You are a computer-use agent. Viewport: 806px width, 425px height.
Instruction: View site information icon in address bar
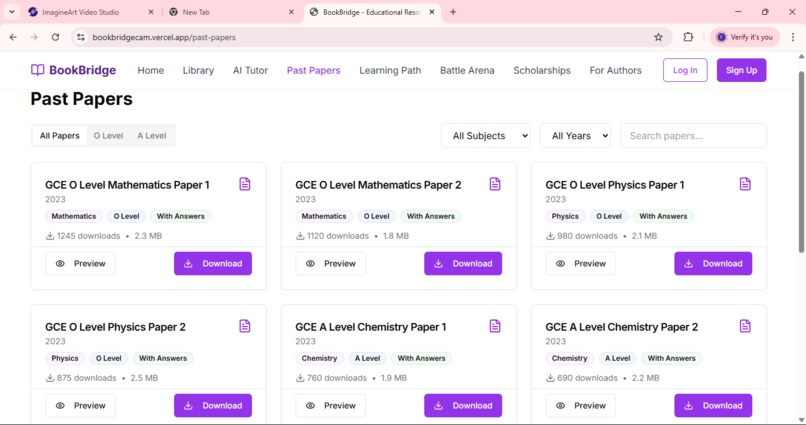click(81, 37)
